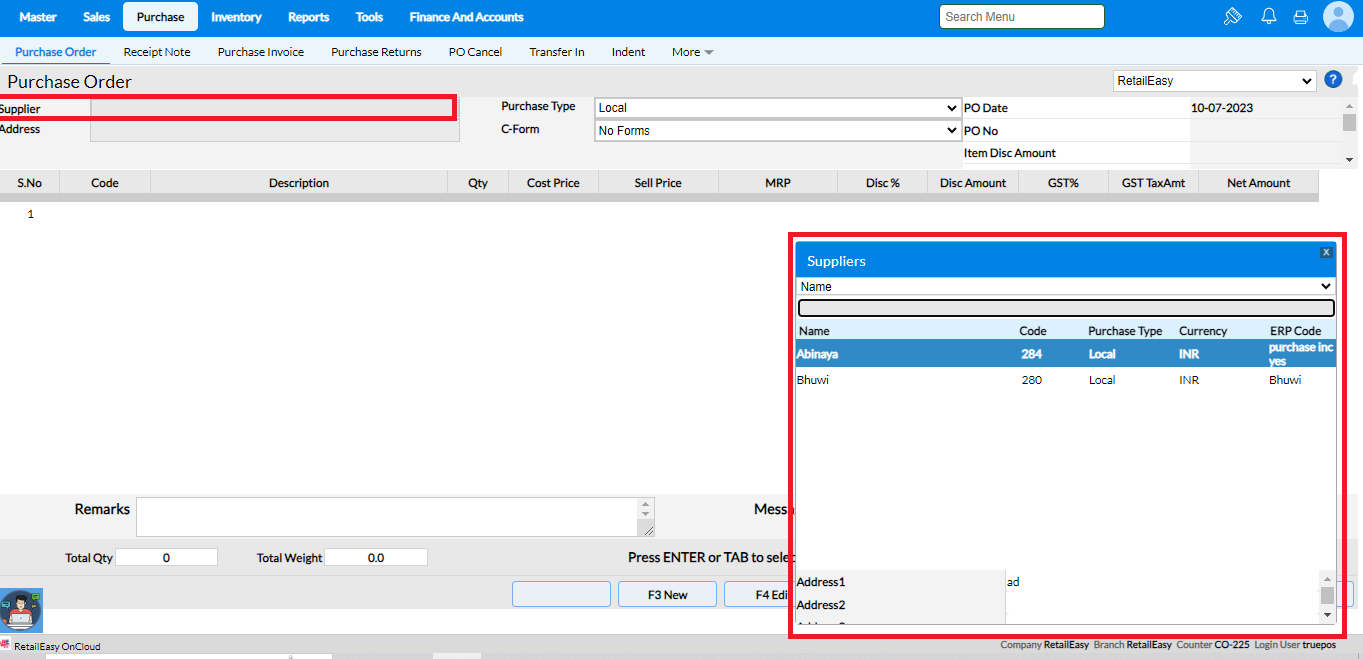Open the Inventory menu
The height and width of the screenshot is (659, 1363).
(236, 17)
